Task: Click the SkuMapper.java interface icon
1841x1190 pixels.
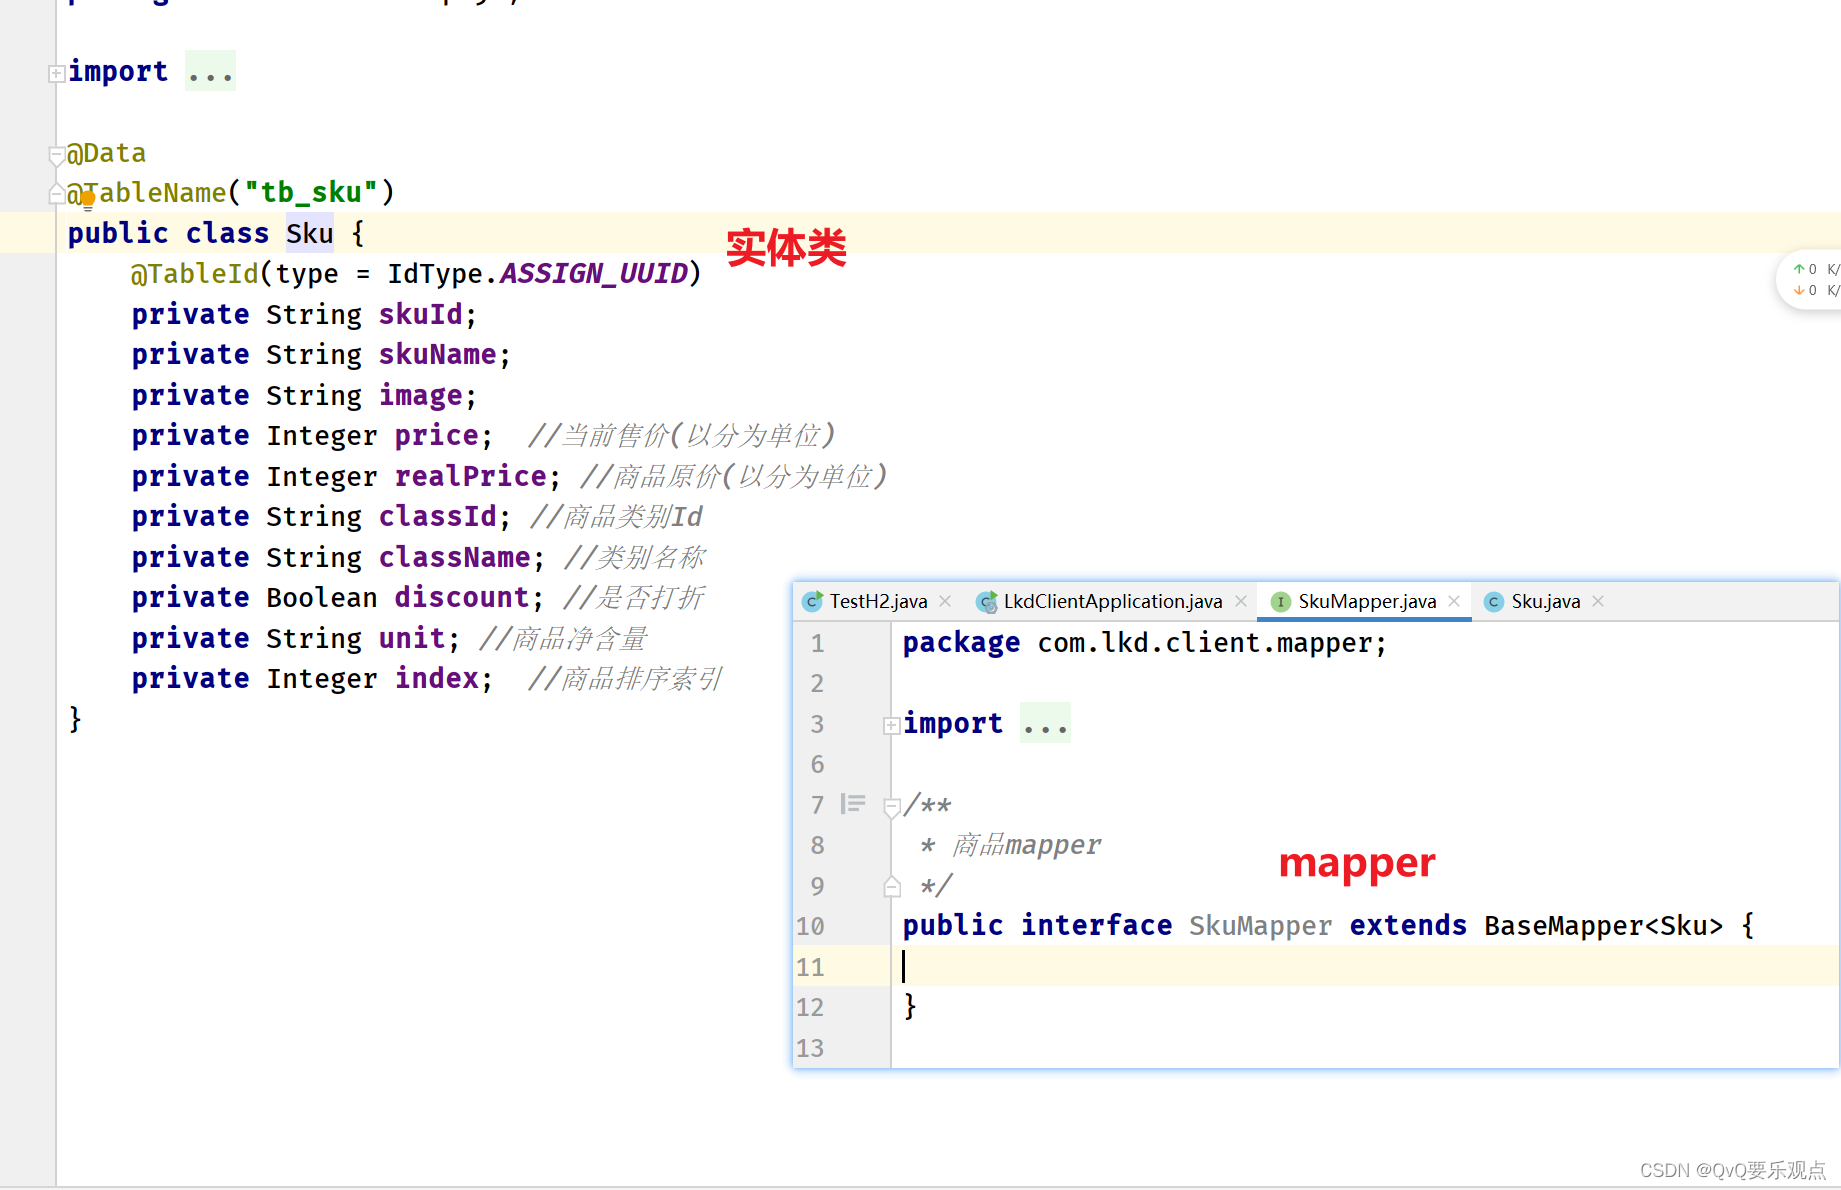Action: point(1280,601)
